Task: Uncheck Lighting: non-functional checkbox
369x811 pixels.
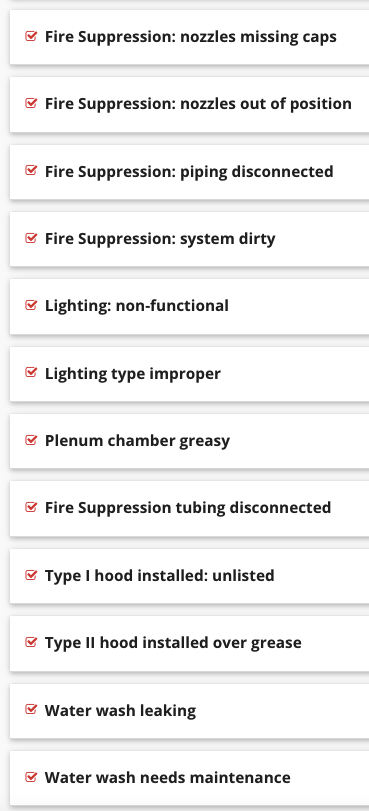Action: tap(32, 305)
